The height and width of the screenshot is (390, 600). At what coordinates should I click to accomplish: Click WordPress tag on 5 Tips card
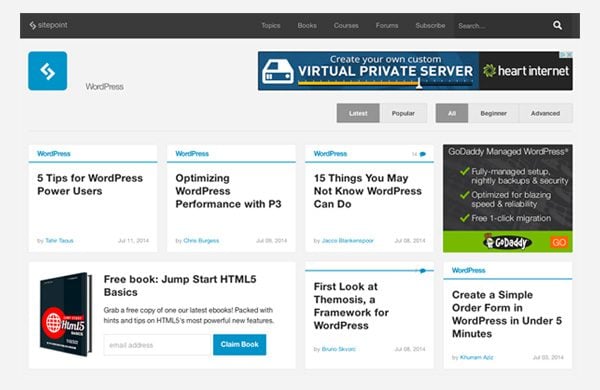pyautogui.click(x=54, y=154)
